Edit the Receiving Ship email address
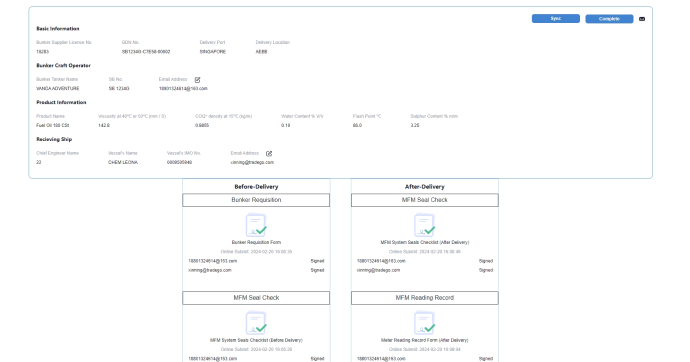 (x=269, y=154)
